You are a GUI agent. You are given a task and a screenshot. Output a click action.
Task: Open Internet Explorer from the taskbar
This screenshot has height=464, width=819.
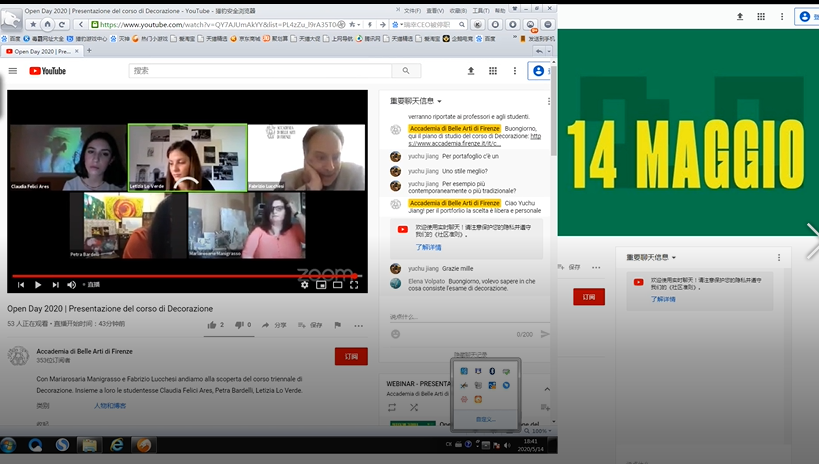point(116,445)
